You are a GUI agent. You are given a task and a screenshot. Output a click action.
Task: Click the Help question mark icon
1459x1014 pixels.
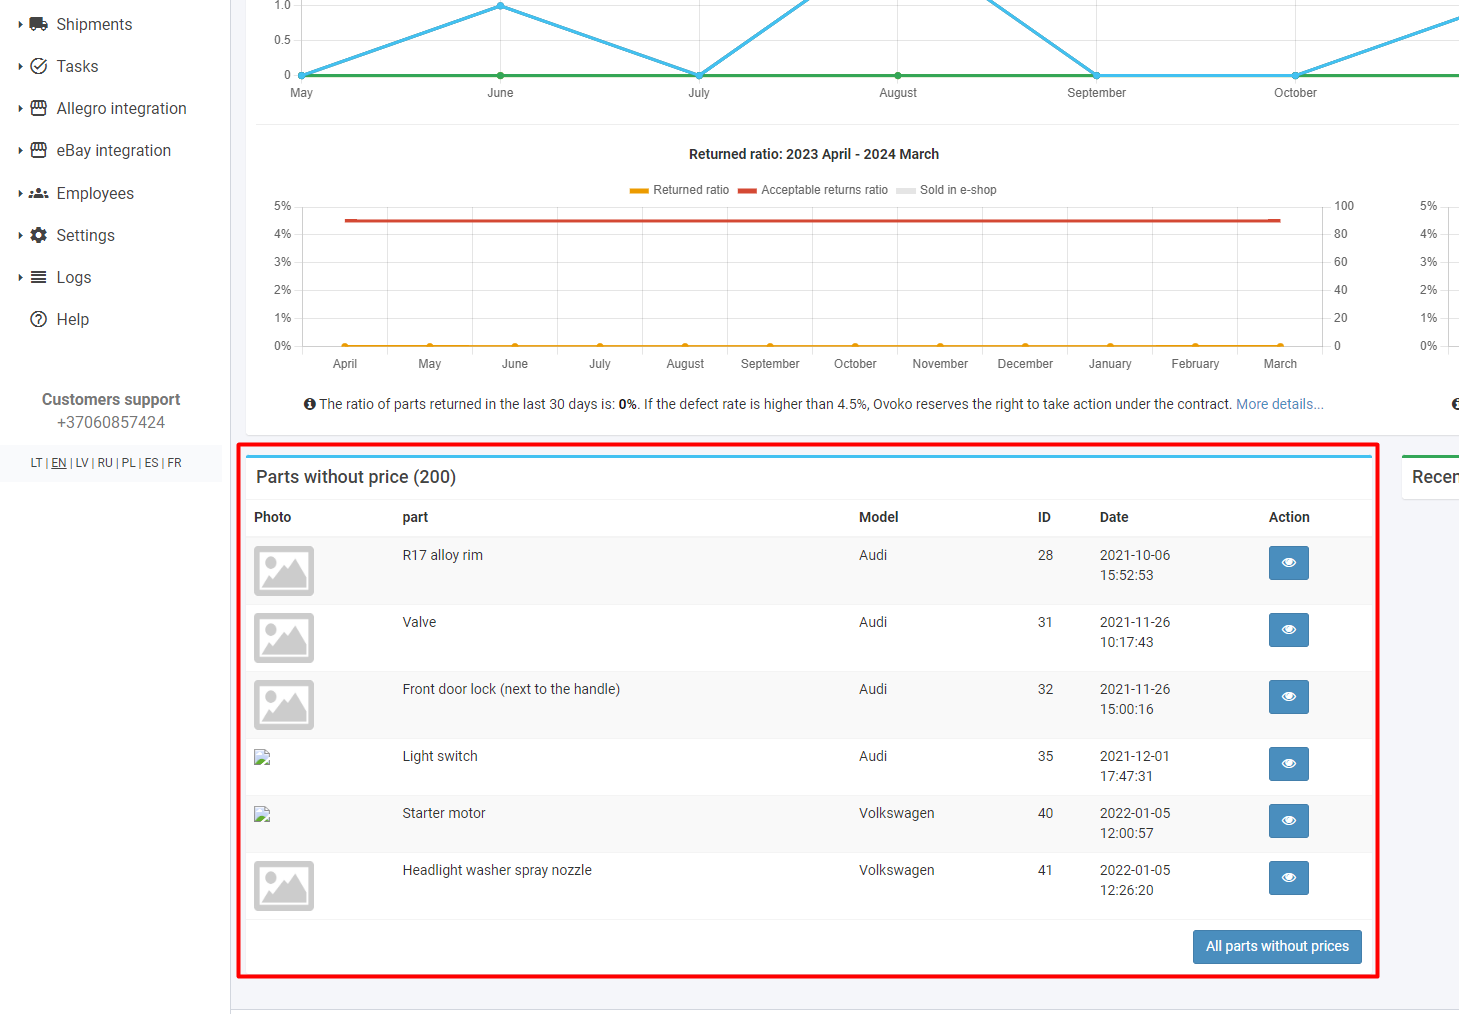tap(39, 319)
